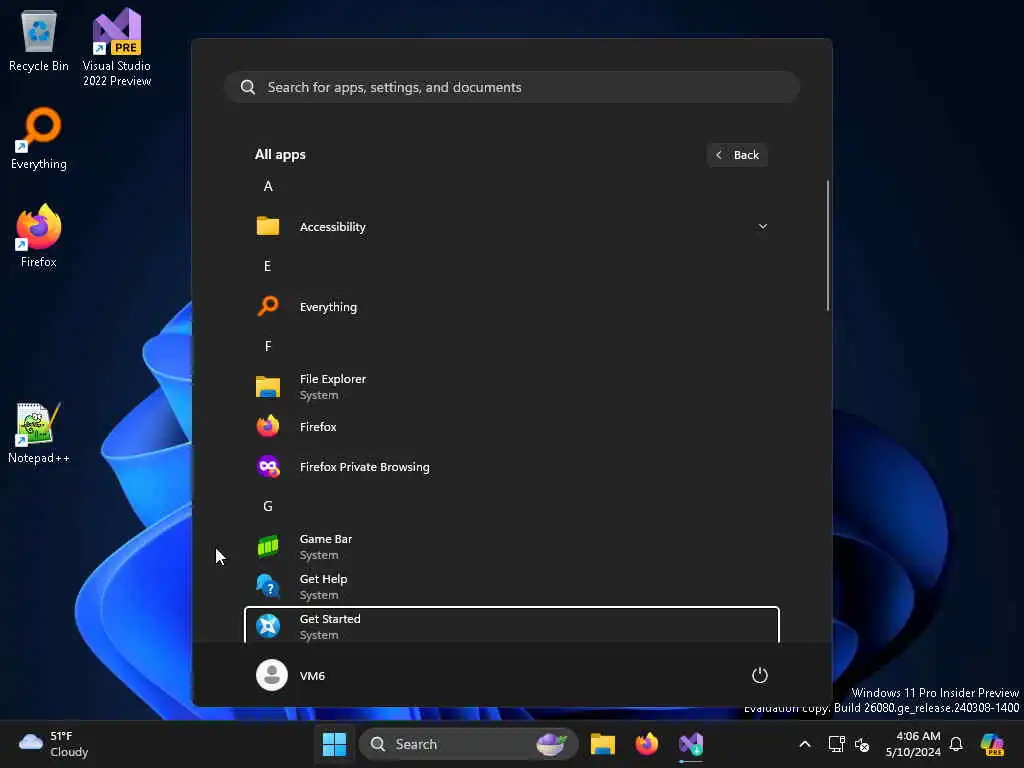Jump to letter F index header
This screenshot has width=1024, height=768.
coord(268,346)
